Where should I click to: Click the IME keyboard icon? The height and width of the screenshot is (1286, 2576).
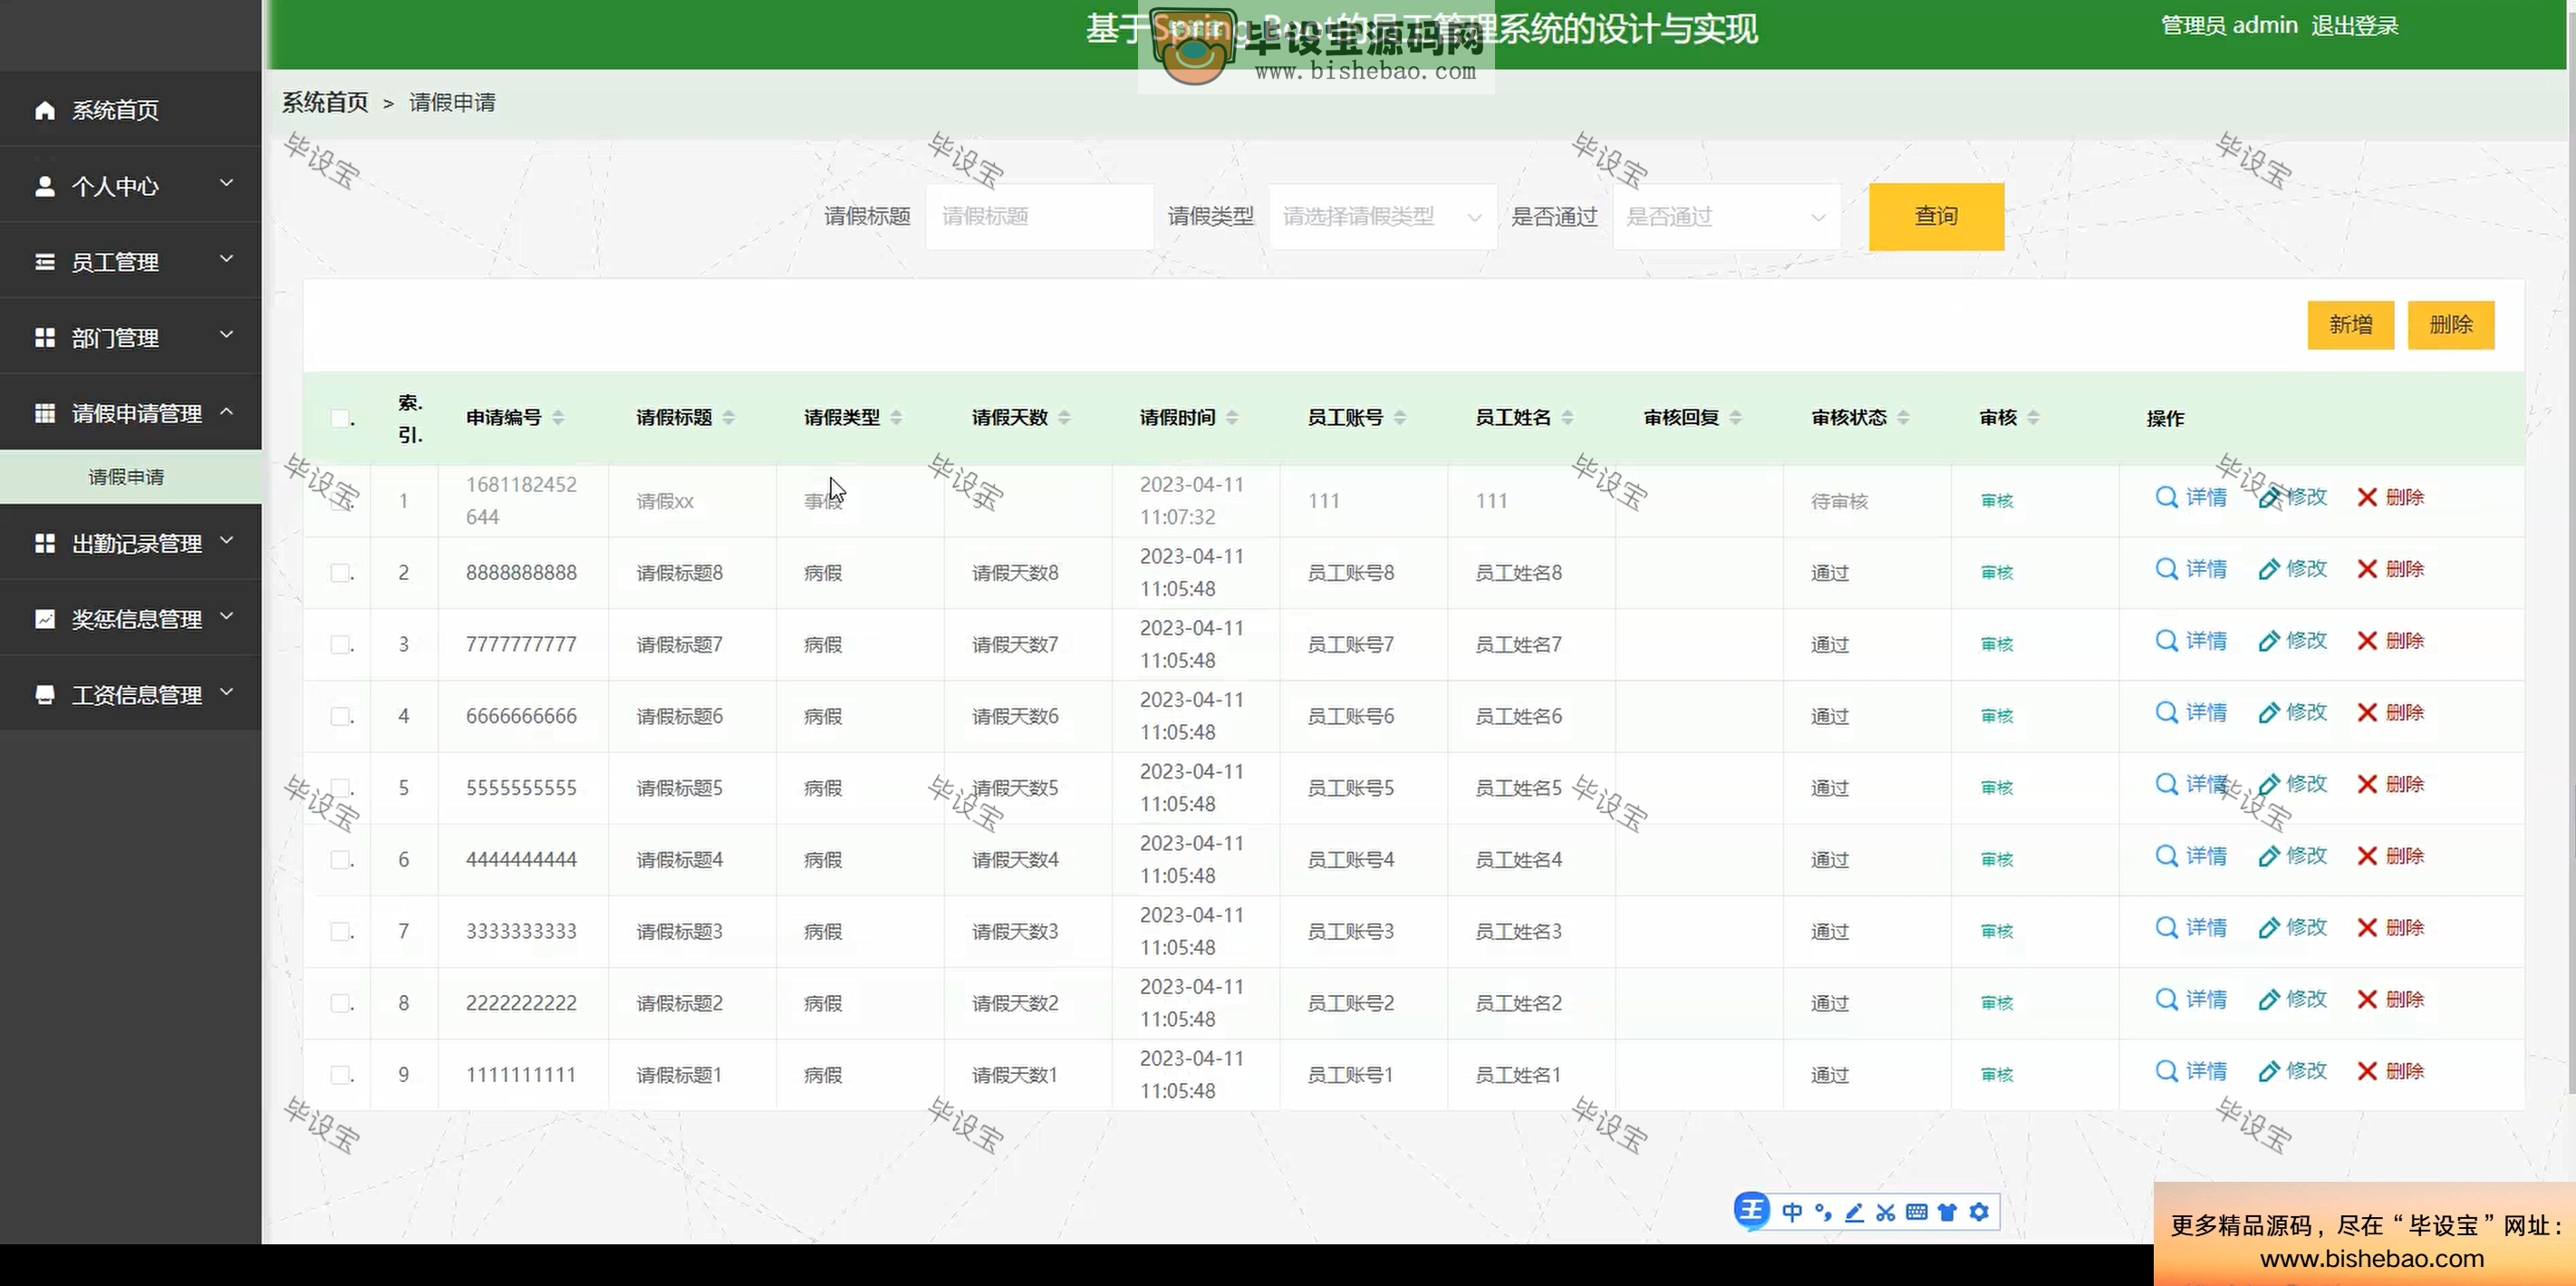(x=1916, y=1212)
